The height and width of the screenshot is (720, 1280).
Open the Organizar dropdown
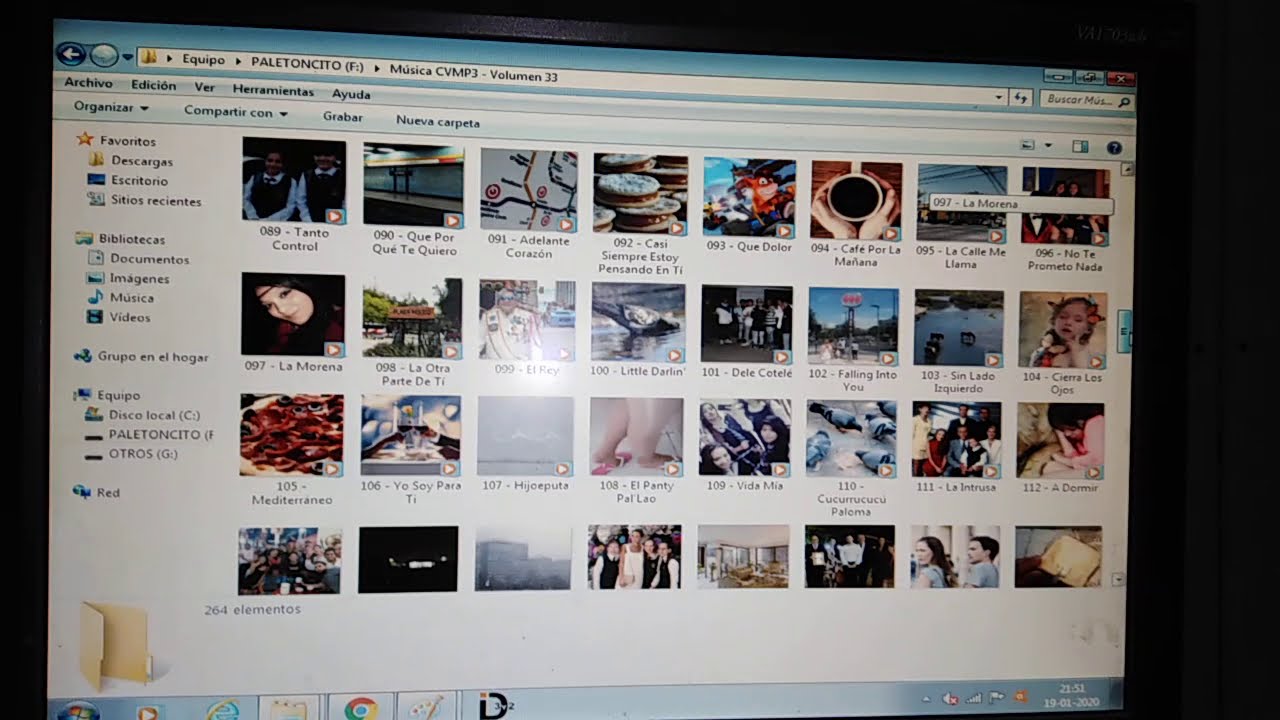111,107
